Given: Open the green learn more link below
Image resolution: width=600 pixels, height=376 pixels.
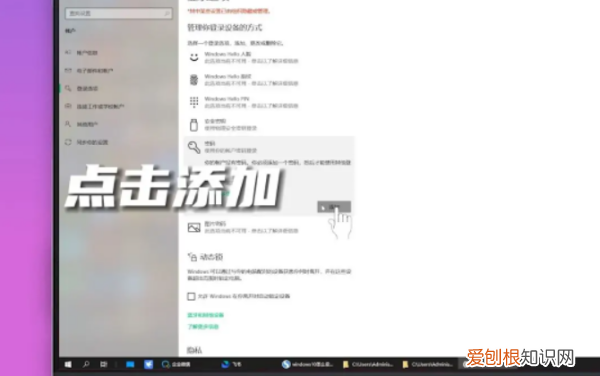Looking at the screenshot, I should coord(203,327).
